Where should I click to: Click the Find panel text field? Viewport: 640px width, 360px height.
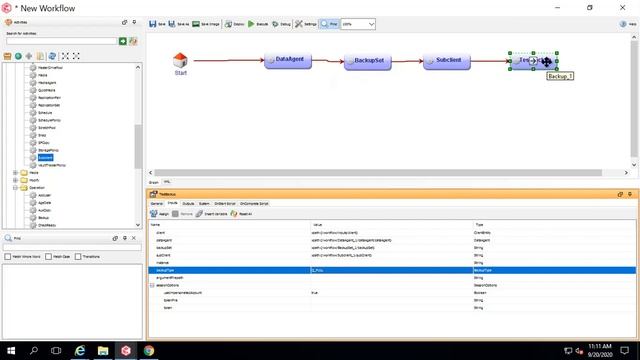tap(72, 247)
